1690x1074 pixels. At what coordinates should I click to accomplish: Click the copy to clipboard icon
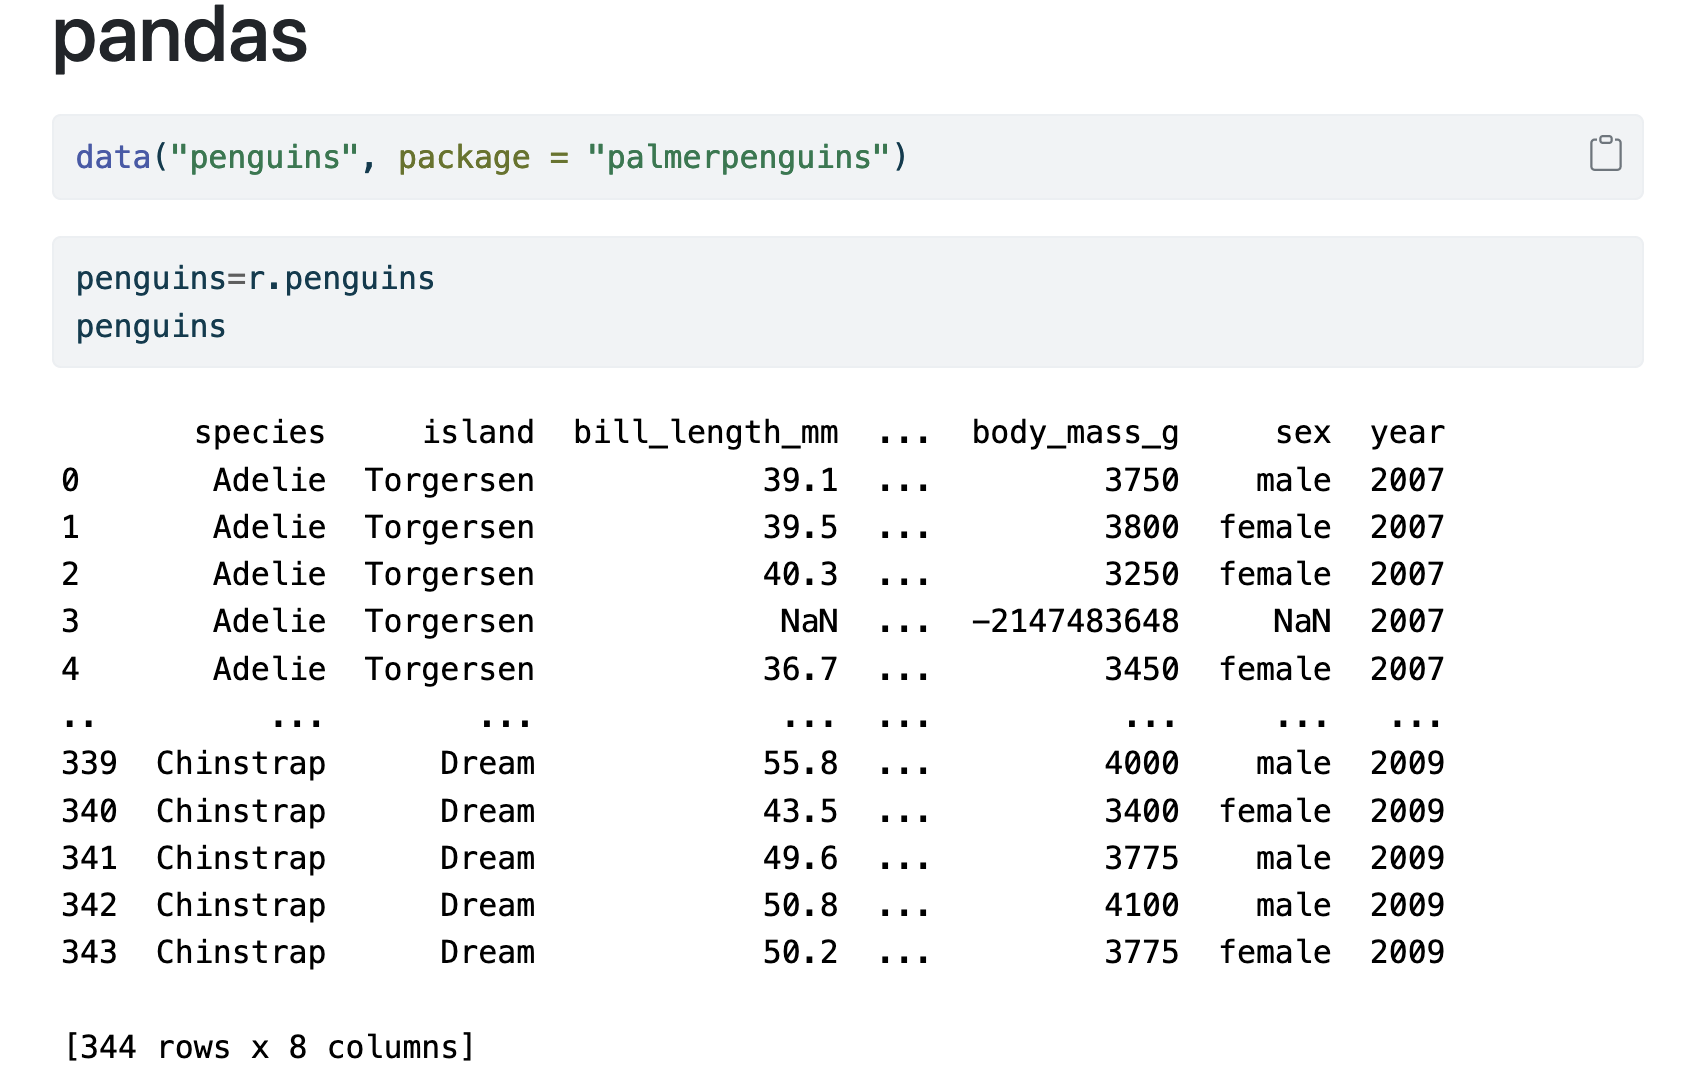1605,154
